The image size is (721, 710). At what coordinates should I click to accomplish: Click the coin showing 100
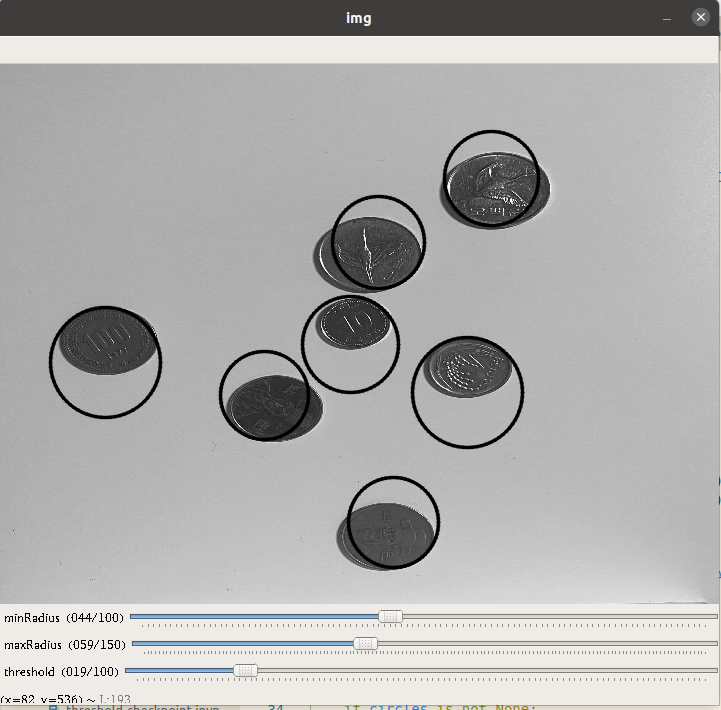click(109, 342)
